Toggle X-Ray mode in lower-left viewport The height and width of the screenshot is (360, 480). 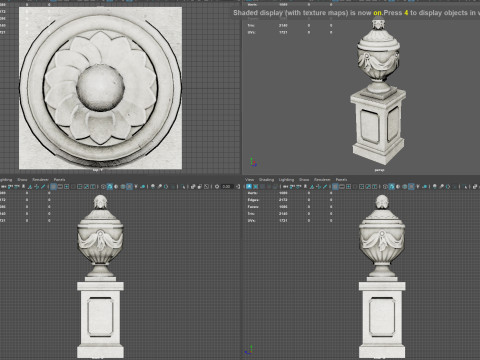193,187
